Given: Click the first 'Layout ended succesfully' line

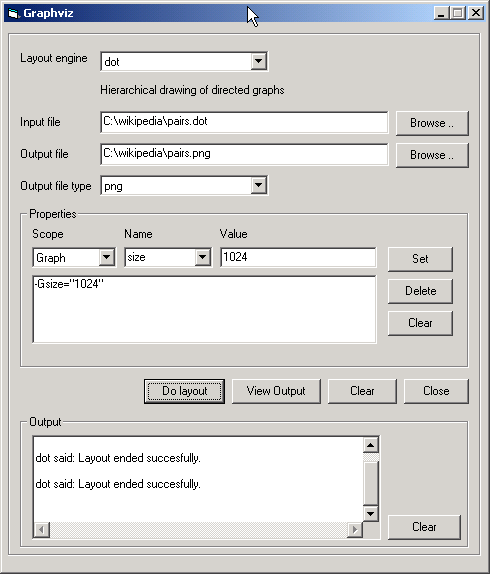Looking at the screenshot, I should click(x=118, y=458).
